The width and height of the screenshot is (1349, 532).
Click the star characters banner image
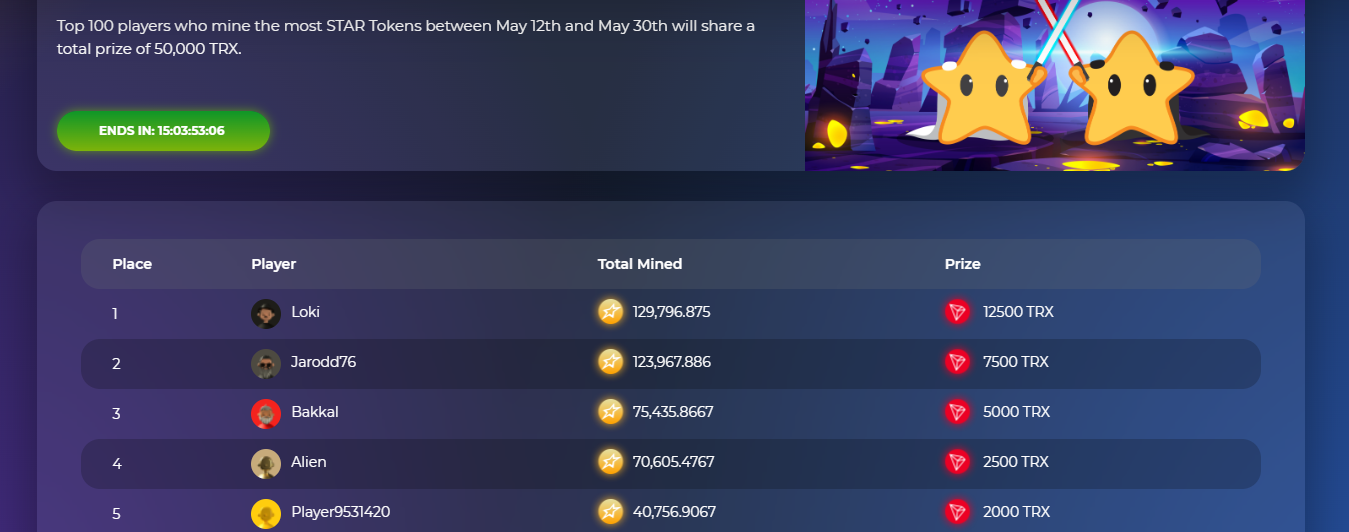[x=1054, y=85]
